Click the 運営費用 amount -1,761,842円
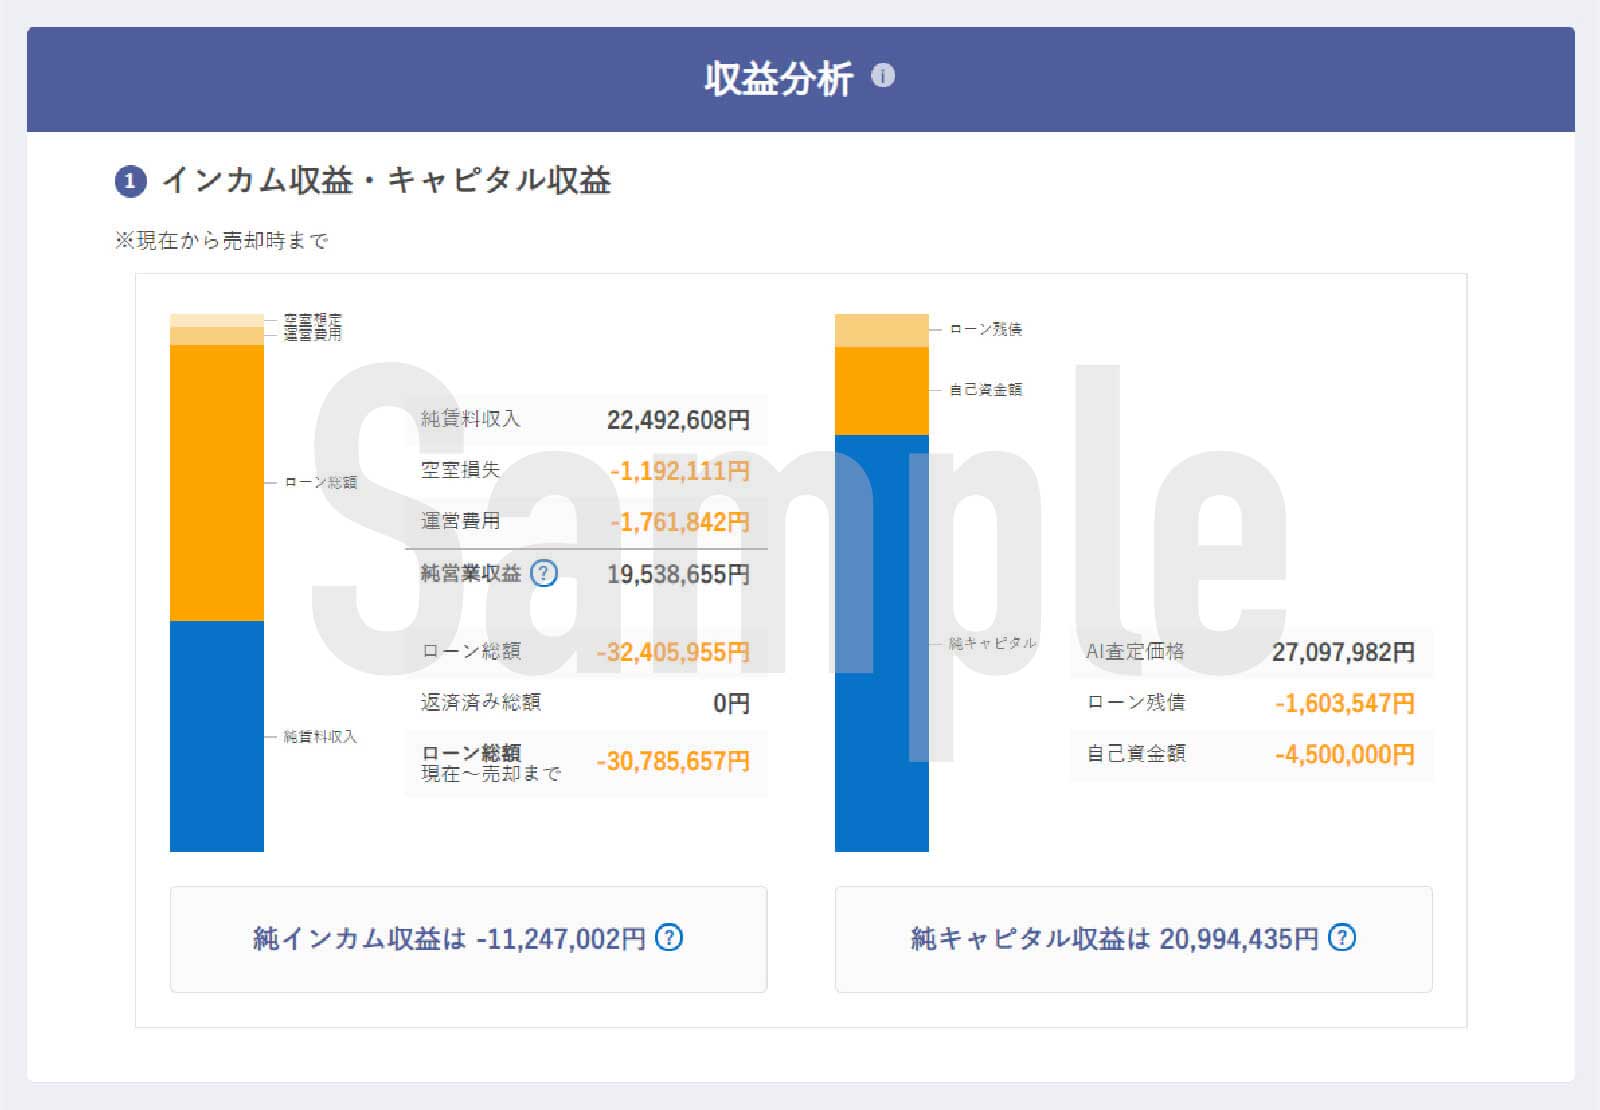This screenshot has width=1600, height=1110. pyautogui.click(x=679, y=522)
